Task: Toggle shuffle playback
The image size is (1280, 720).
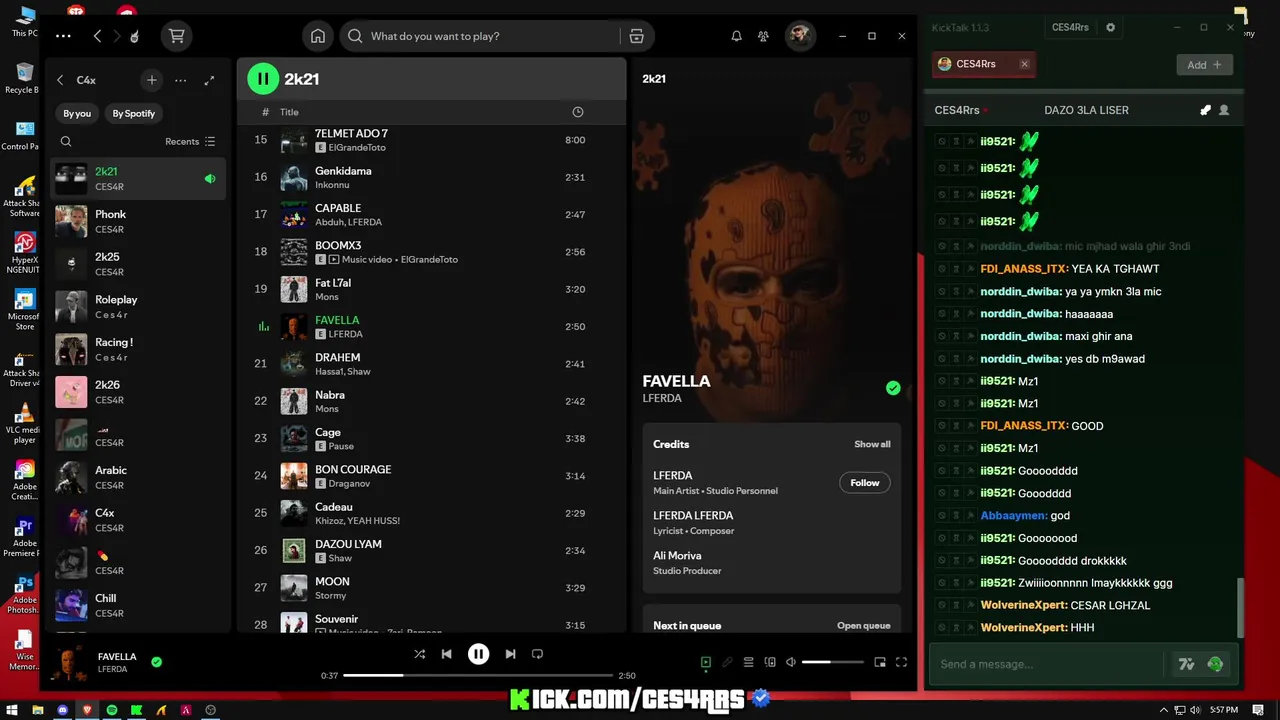Action: pyautogui.click(x=419, y=654)
